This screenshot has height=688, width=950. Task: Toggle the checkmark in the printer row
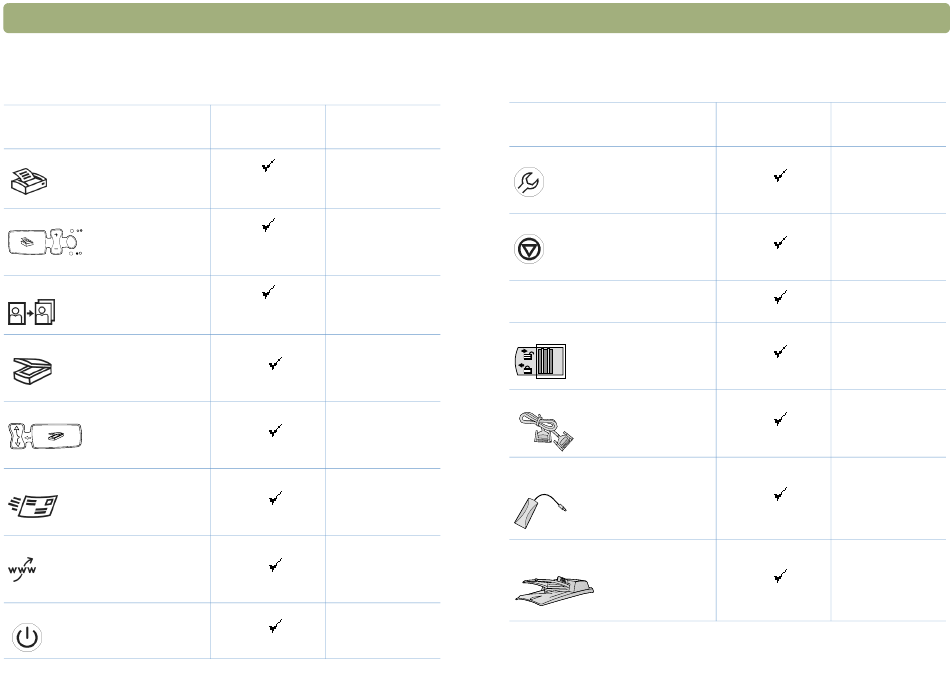[268, 165]
